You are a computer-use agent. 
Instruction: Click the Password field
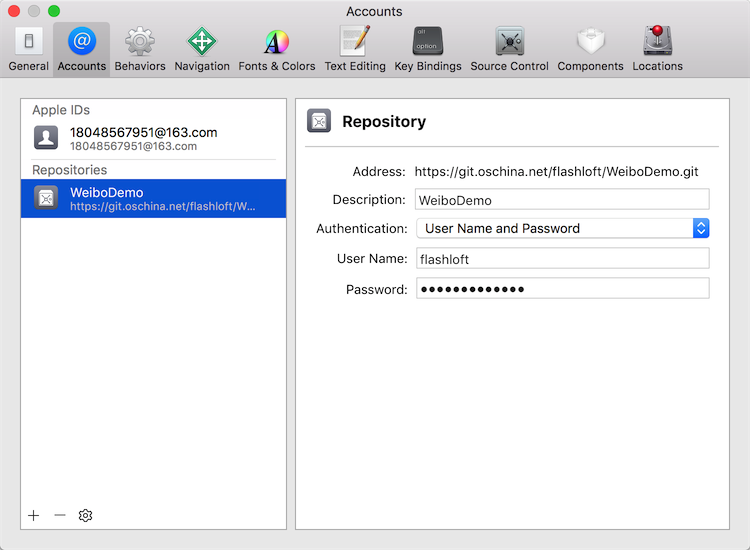tap(562, 289)
